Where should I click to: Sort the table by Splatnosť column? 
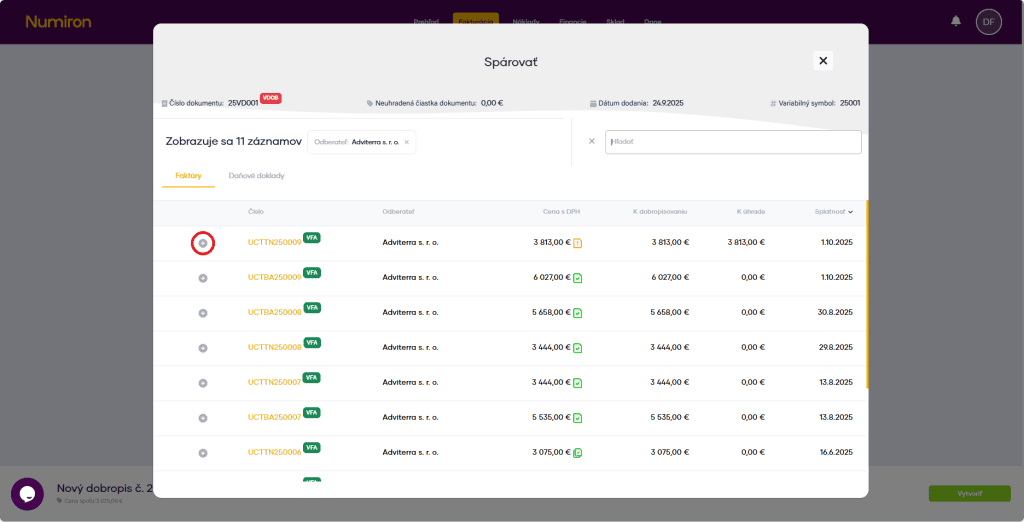coord(833,212)
